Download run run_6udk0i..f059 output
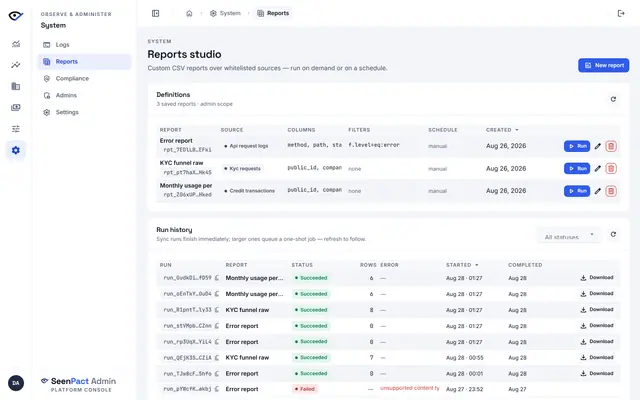This screenshot has height=400, width=640. [x=597, y=278]
